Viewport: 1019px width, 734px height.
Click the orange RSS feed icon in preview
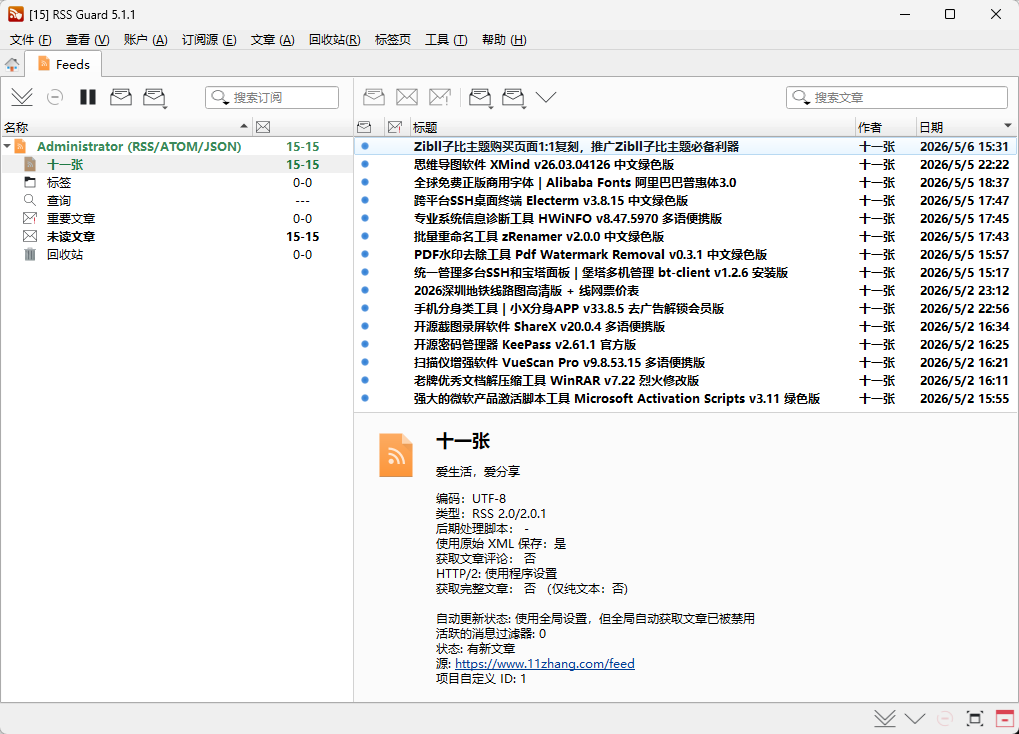point(396,455)
